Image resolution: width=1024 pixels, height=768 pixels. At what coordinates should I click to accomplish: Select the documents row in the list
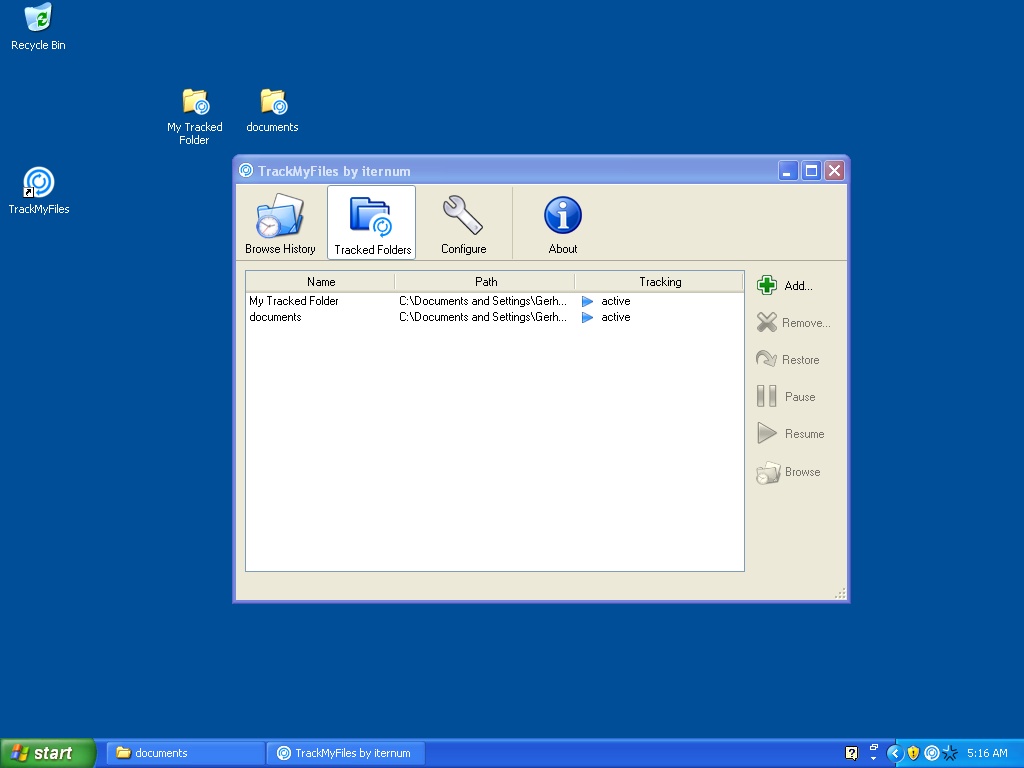point(494,317)
